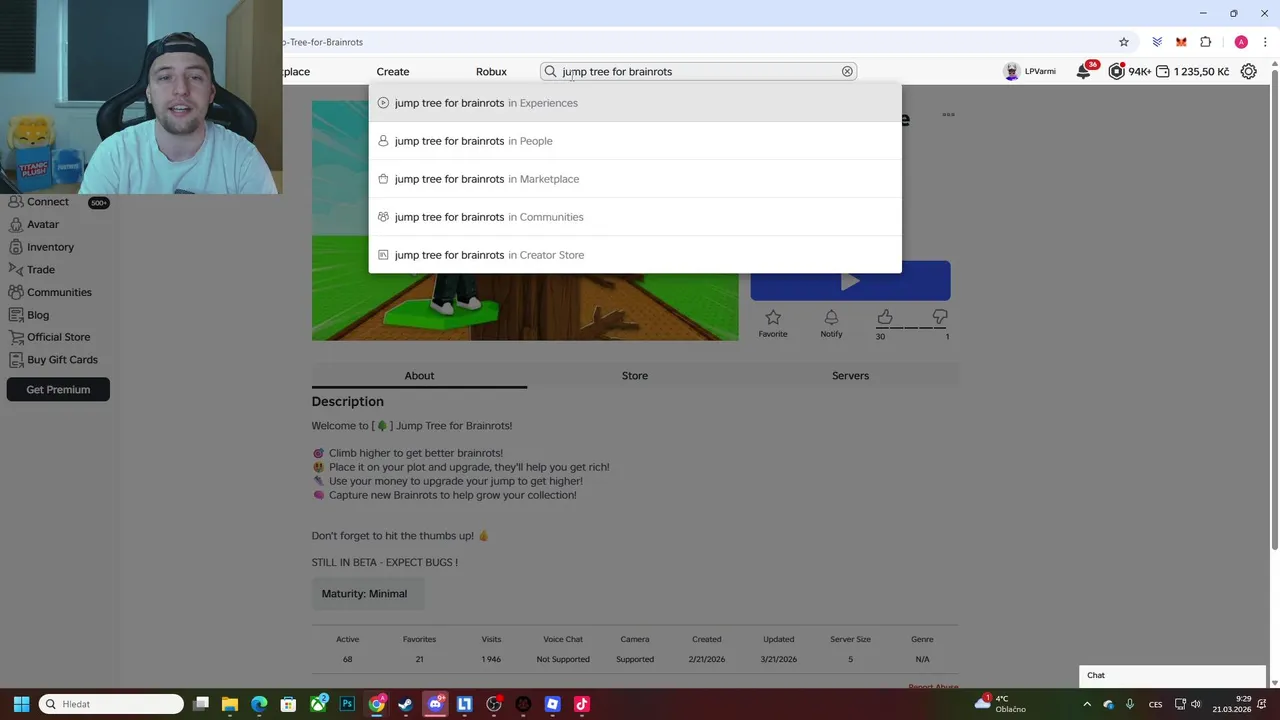Click the blue layered-chevrons extension icon

(1157, 42)
